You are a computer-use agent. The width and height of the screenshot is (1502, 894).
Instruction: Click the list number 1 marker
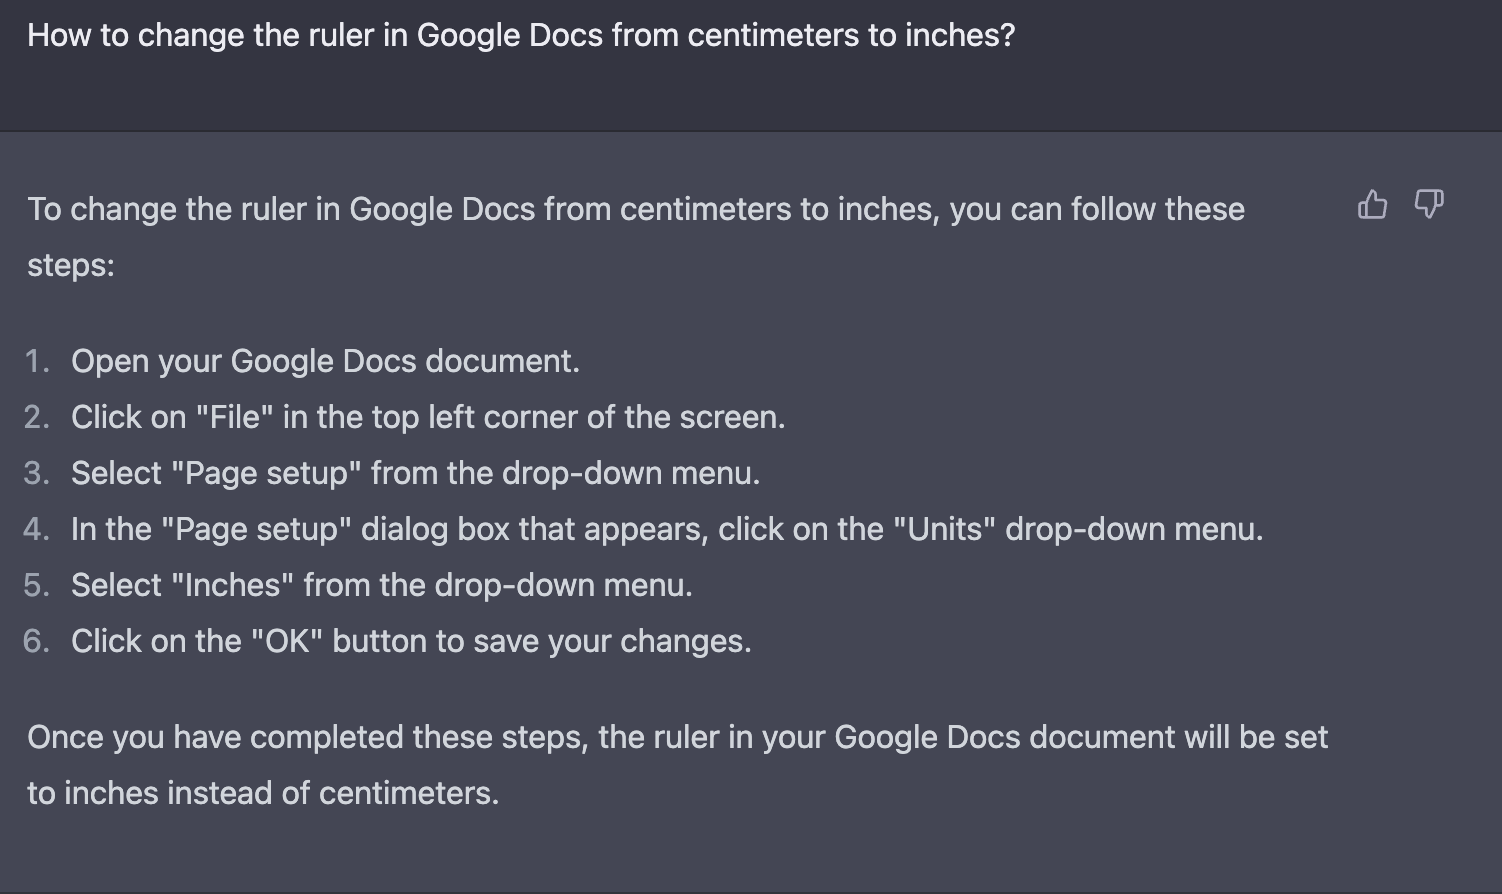pos(37,361)
